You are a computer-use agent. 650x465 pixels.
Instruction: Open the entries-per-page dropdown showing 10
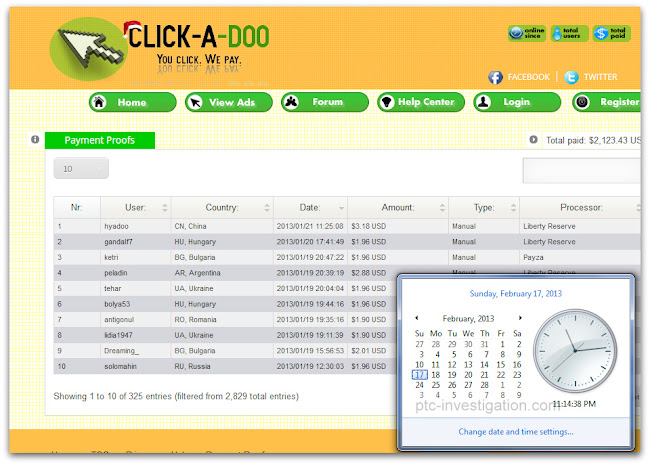coord(81,168)
